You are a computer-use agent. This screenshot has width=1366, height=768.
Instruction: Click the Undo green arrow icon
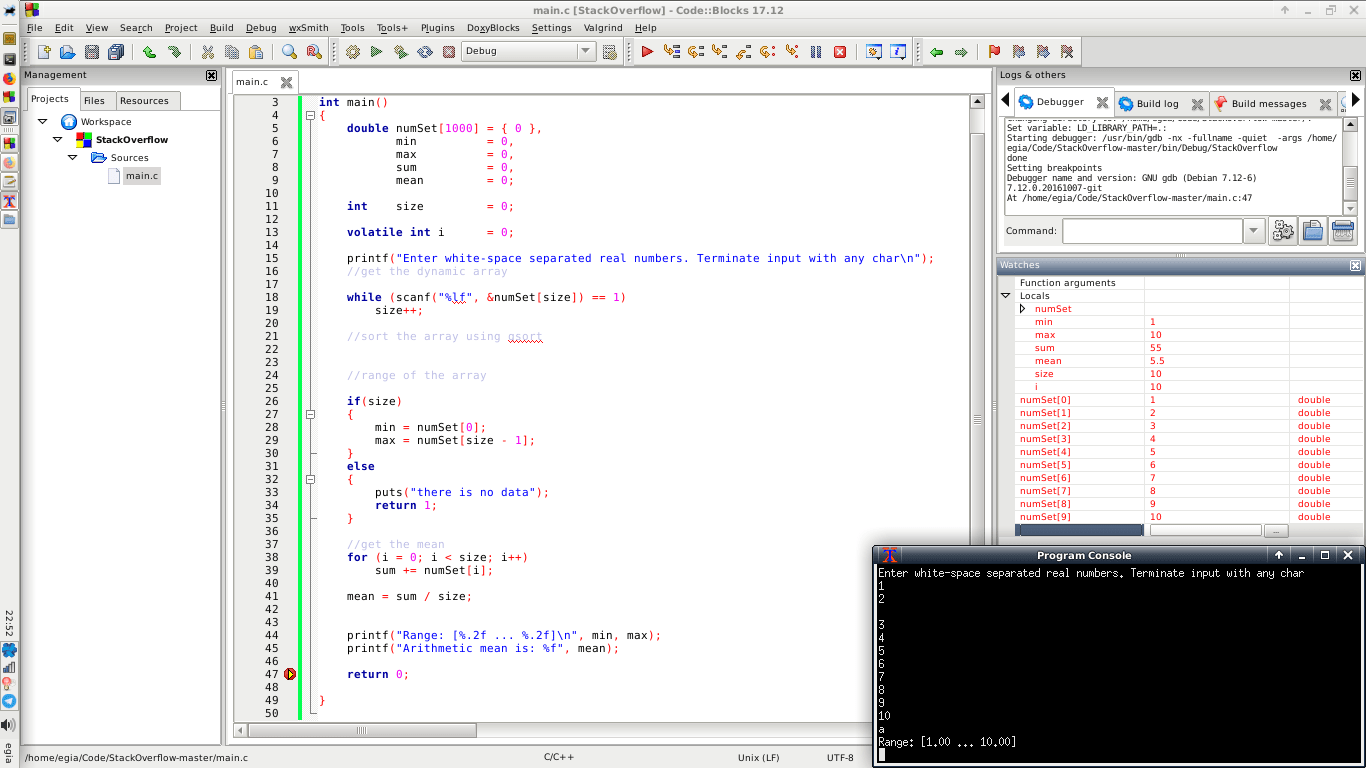click(x=149, y=52)
